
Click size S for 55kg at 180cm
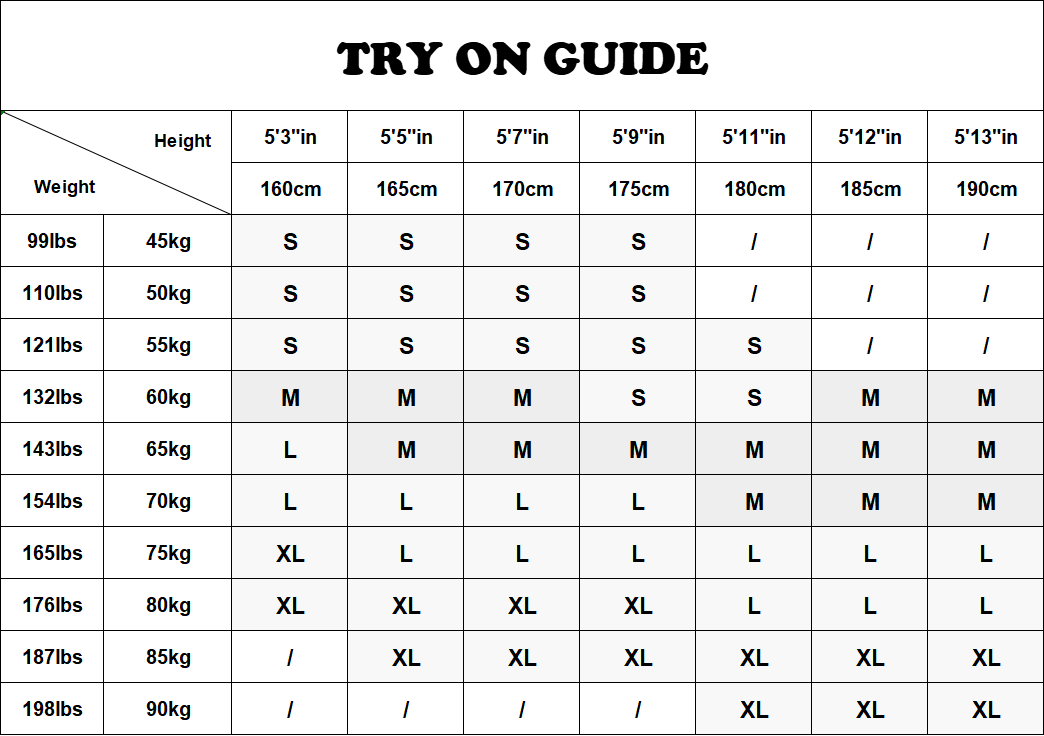[x=754, y=345]
